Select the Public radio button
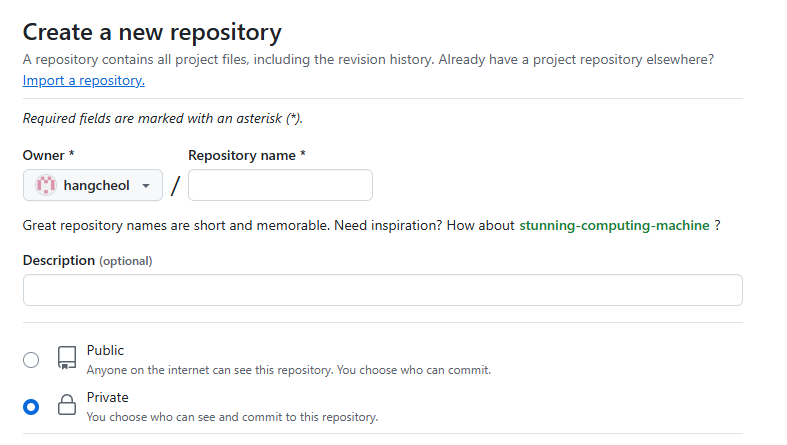The image size is (787, 445). 31,360
